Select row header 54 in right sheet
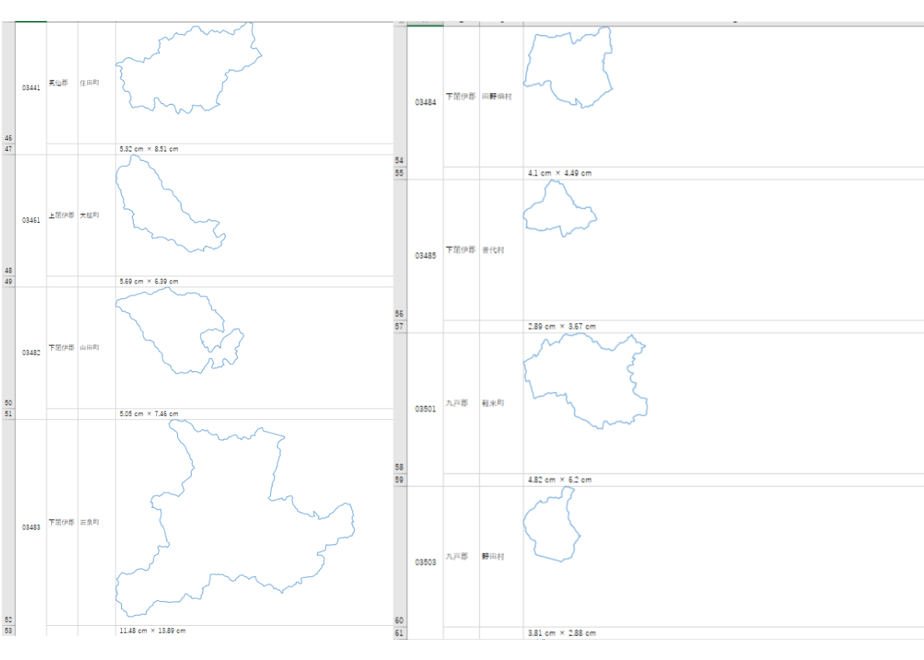 coord(400,97)
